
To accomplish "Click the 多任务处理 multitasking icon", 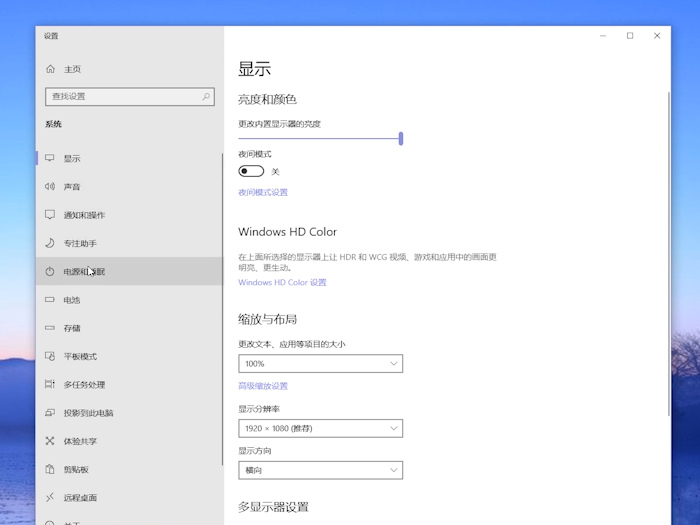I will [x=50, y=384].
